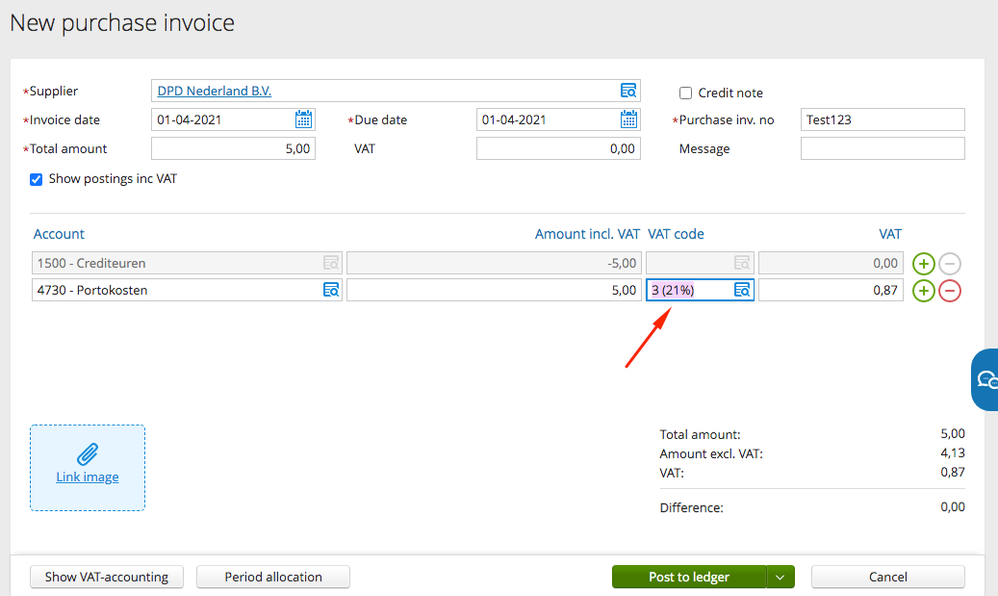Click the Post to ledger button

pos(689,577)
